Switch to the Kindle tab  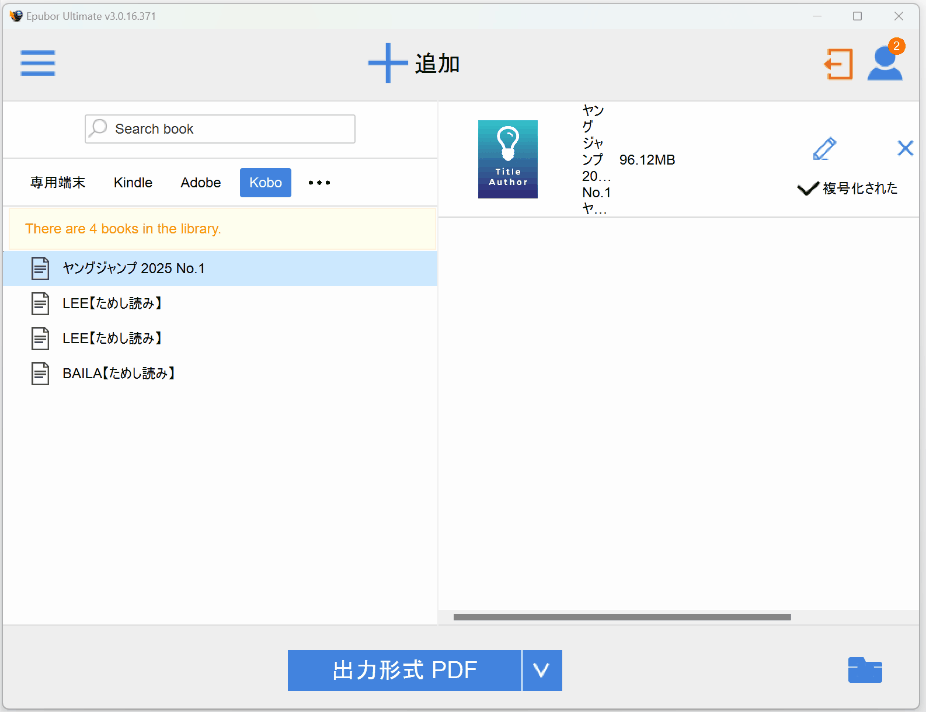tap(133, 182)
